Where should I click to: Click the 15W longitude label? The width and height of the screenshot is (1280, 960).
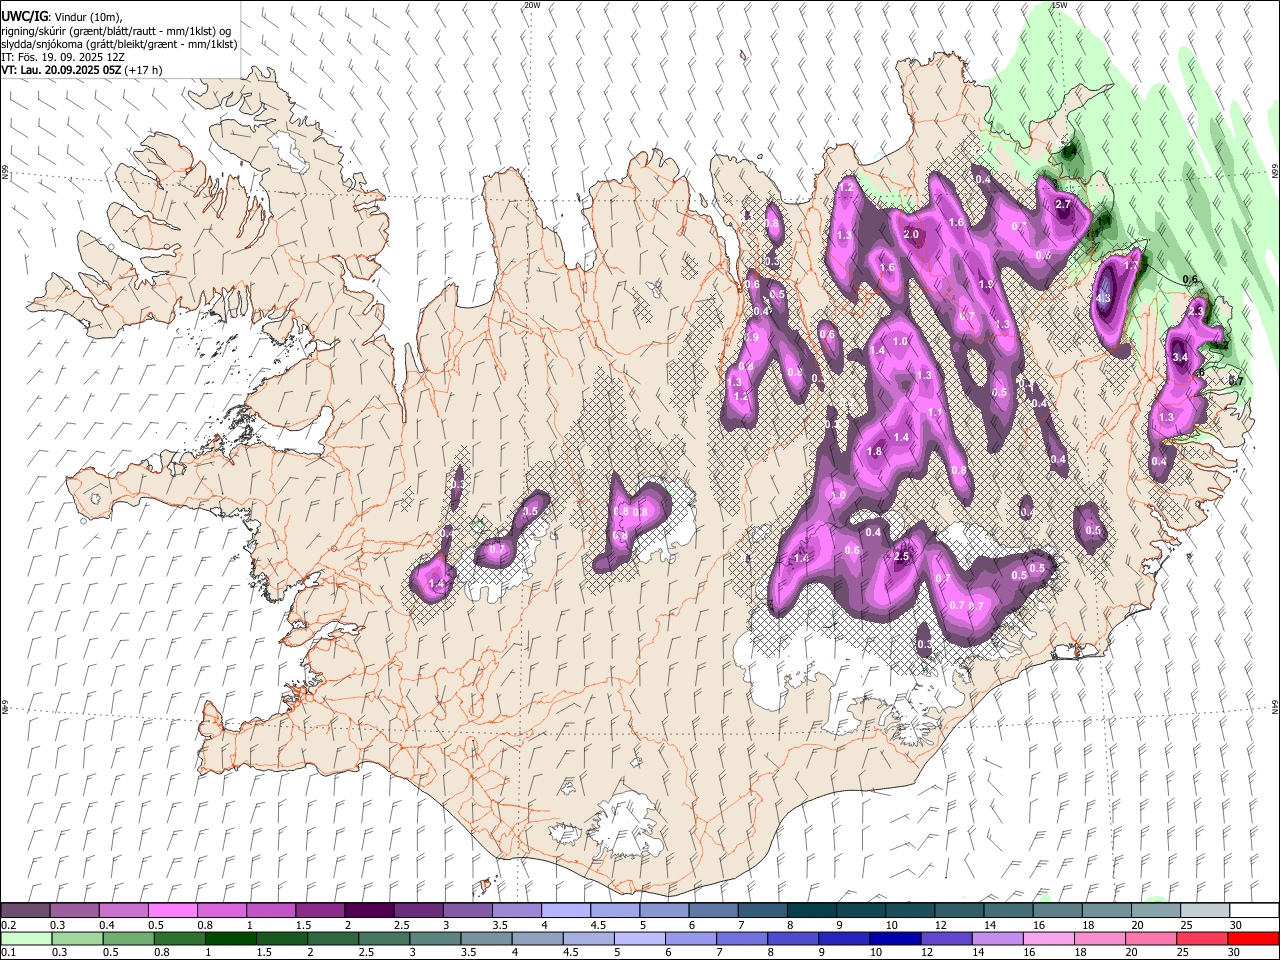(x=1059, y=5)
